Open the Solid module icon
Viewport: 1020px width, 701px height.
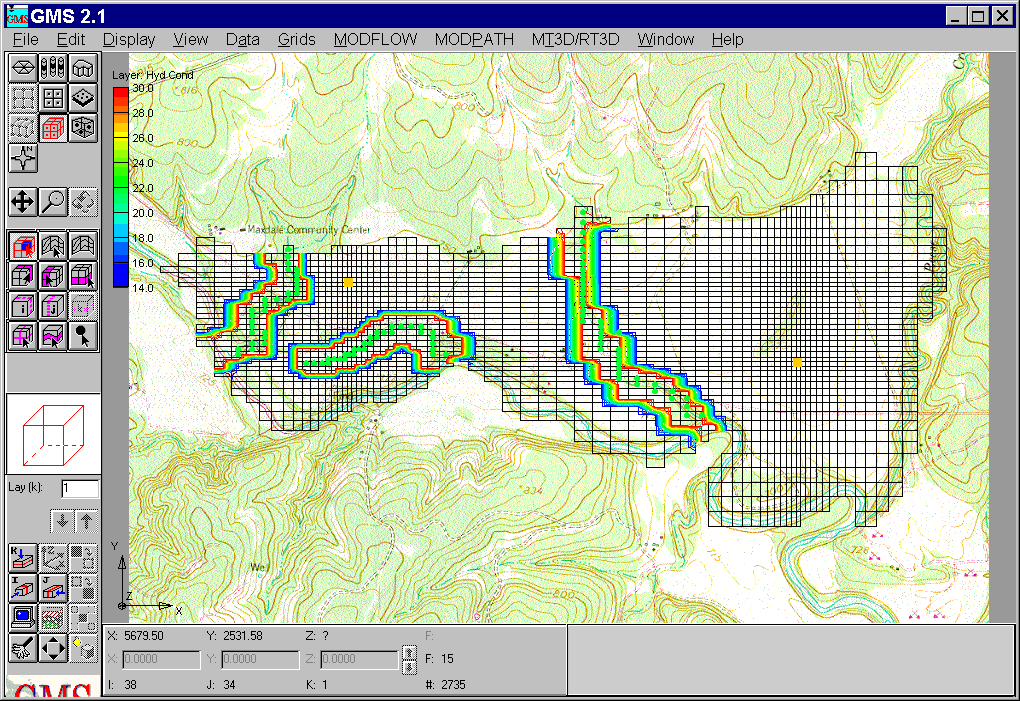coord(83,68)
